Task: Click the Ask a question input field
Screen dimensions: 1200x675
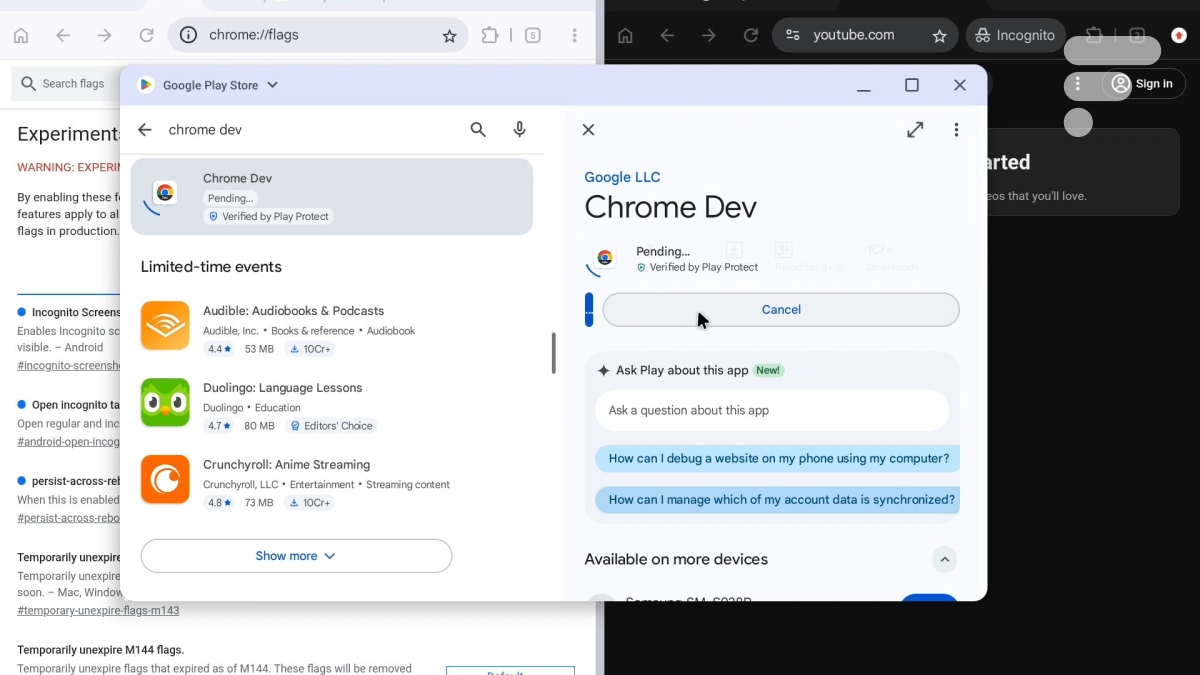Action: tap(771, 411)
